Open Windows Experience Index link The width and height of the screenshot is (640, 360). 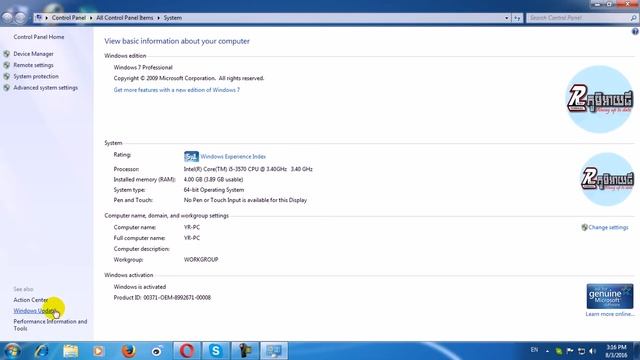click(233, 157)
